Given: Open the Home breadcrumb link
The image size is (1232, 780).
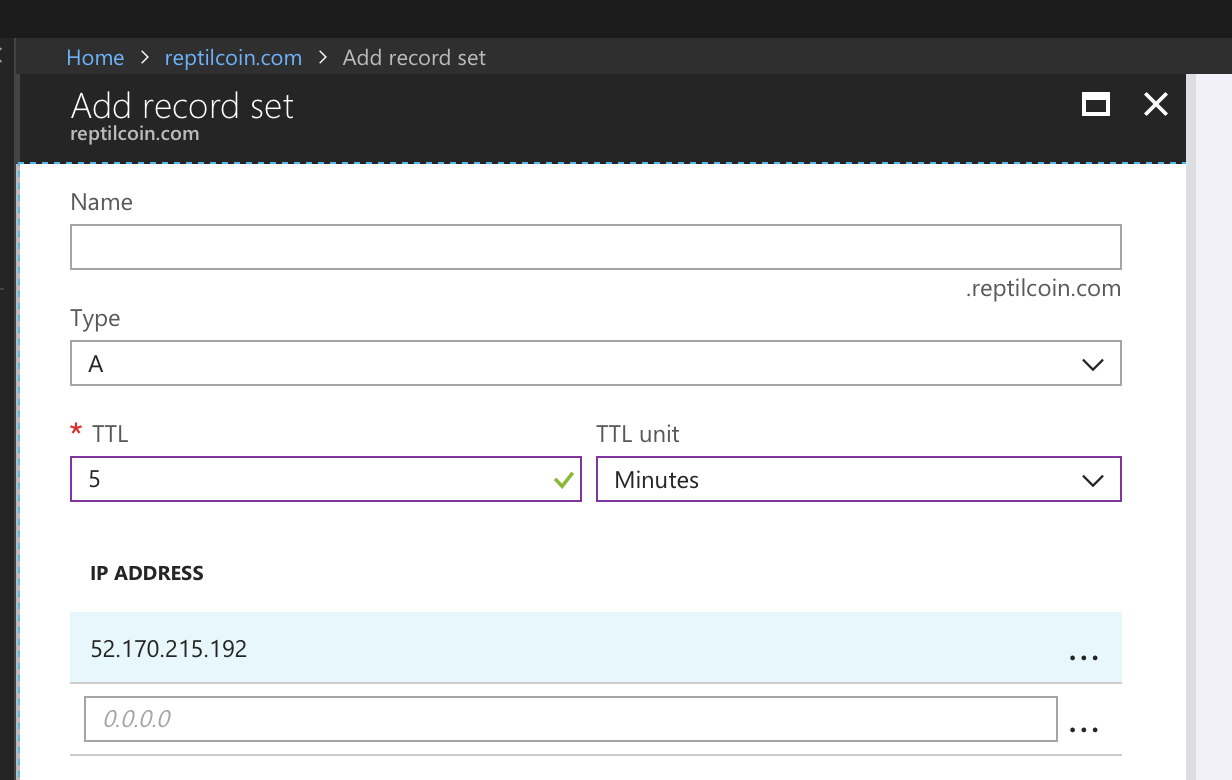Looking at the screenshot, I should coord(95,58).
